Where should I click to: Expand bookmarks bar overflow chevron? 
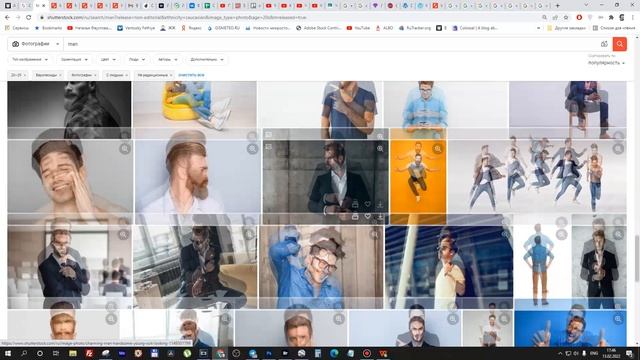pyautogui.click(x=538, y=28)
